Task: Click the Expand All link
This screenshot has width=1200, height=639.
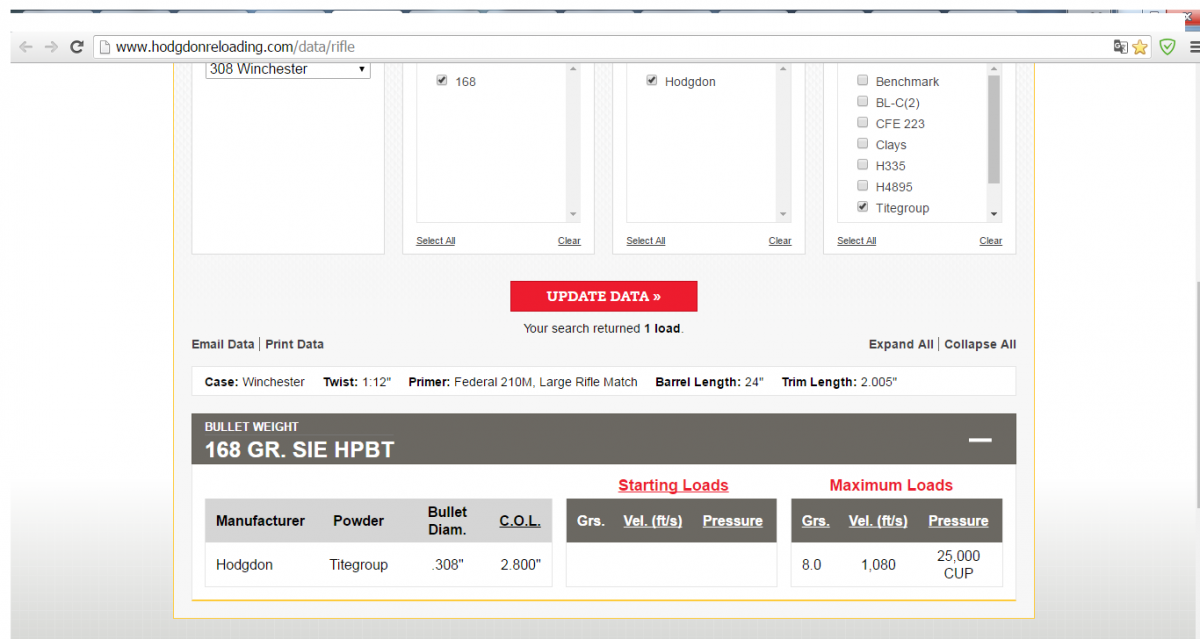Action: [x=901, y=344]
